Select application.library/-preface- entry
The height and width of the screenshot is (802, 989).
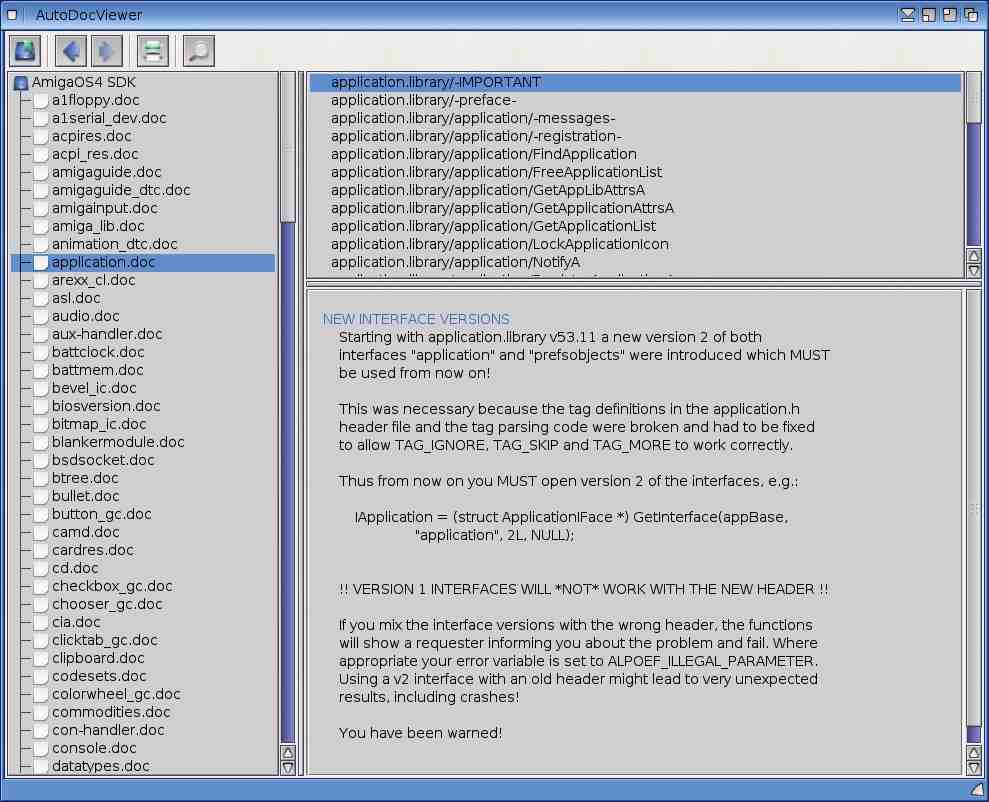pos(423,100)
